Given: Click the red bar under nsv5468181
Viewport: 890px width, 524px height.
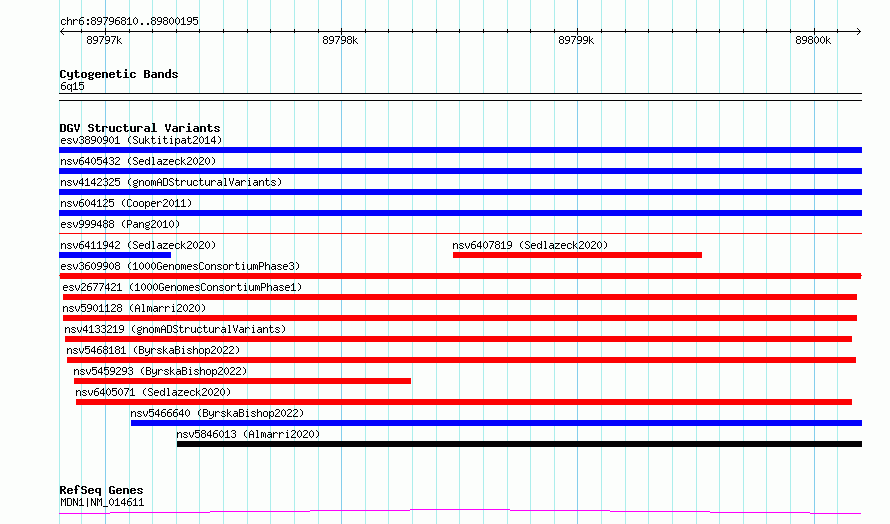Looking at the screenshot, I should point(461,360).
